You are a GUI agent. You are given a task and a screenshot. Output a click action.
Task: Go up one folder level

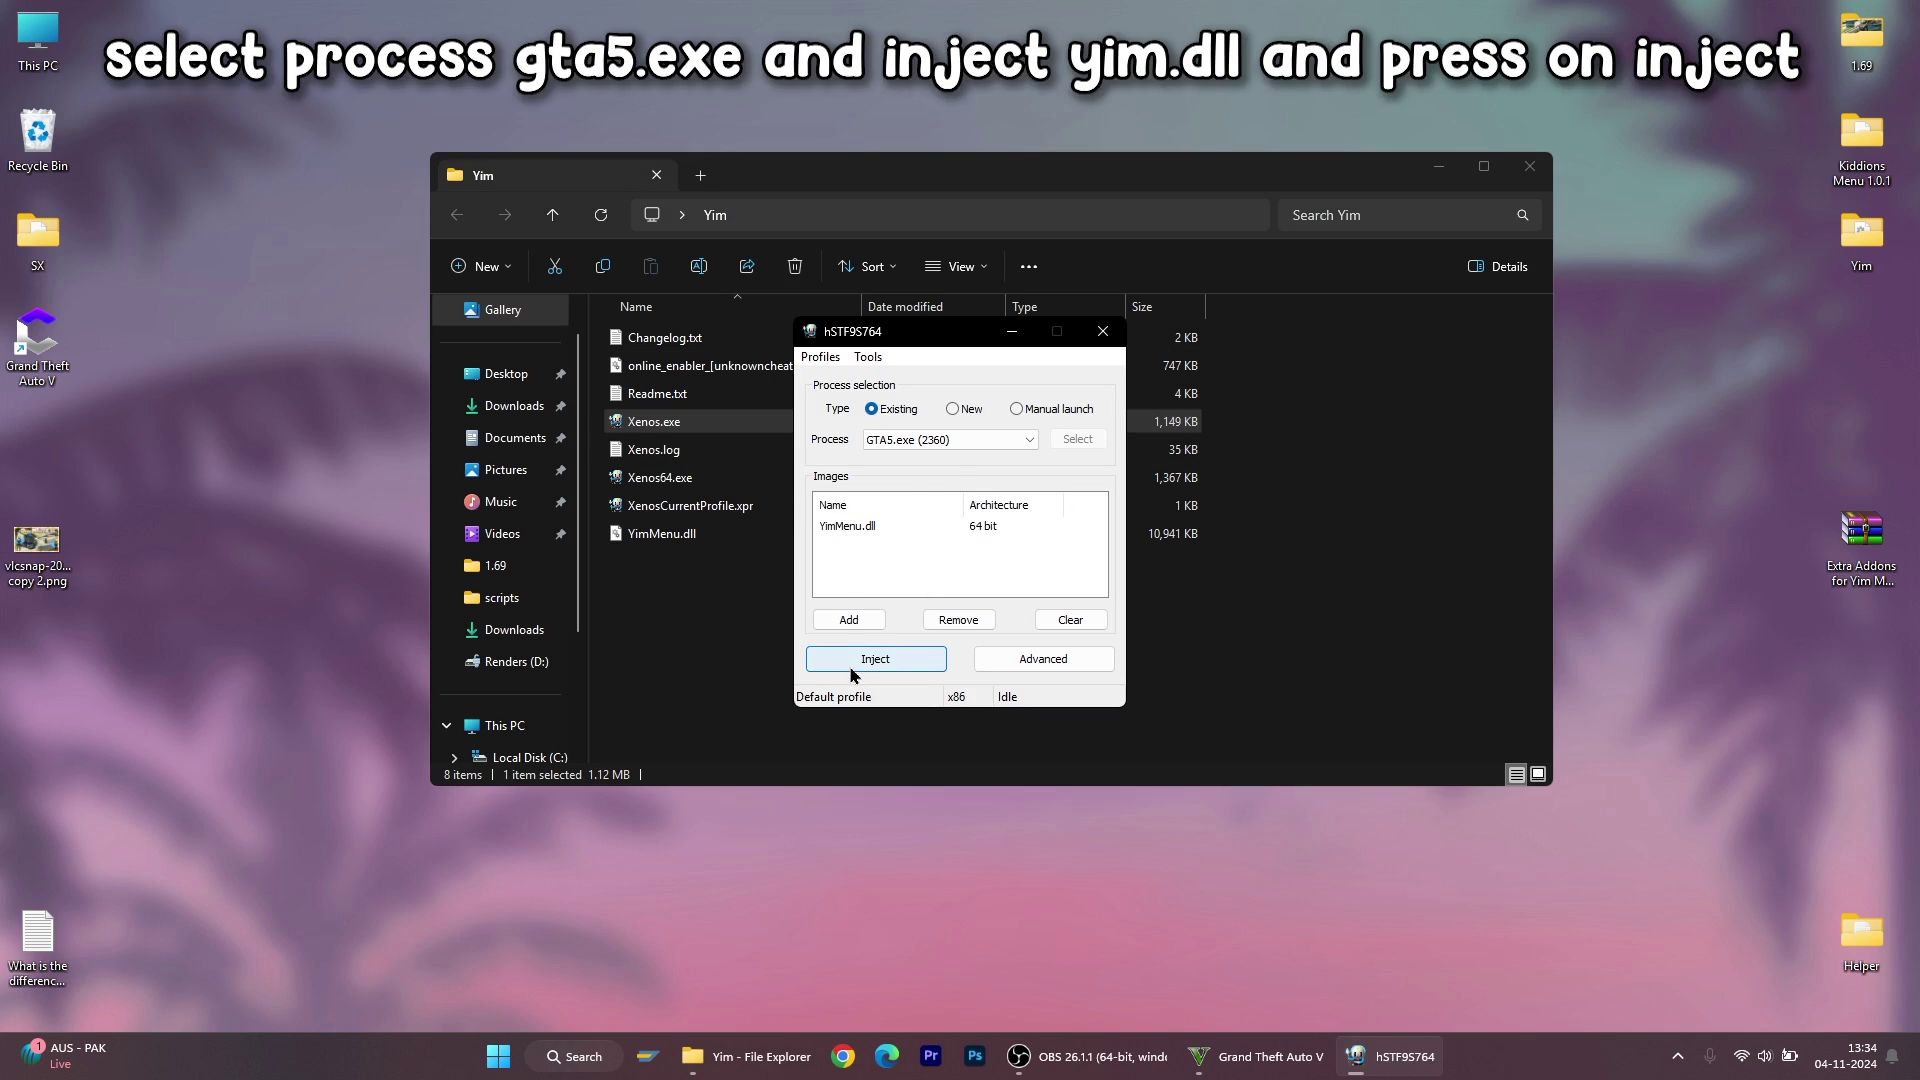553,215
